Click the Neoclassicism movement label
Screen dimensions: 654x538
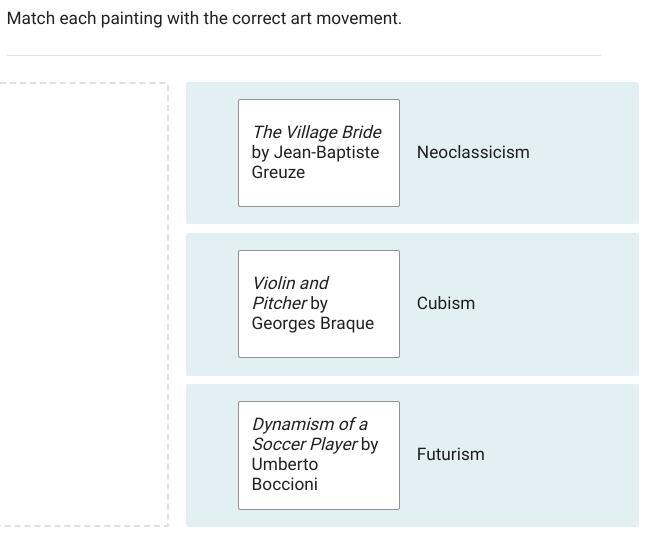(x=473, y=152)
